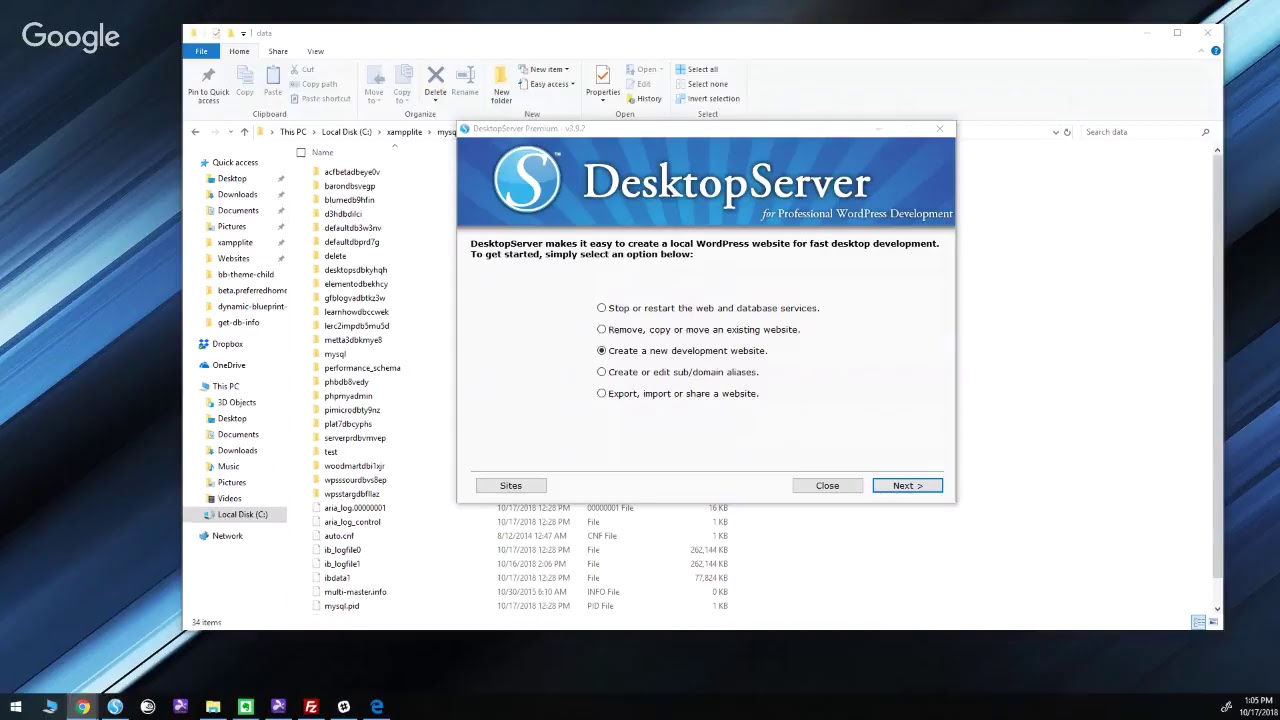Select the mysql.pid file
This screenshot has width=1280, height=720.
[x=341, y=606]
